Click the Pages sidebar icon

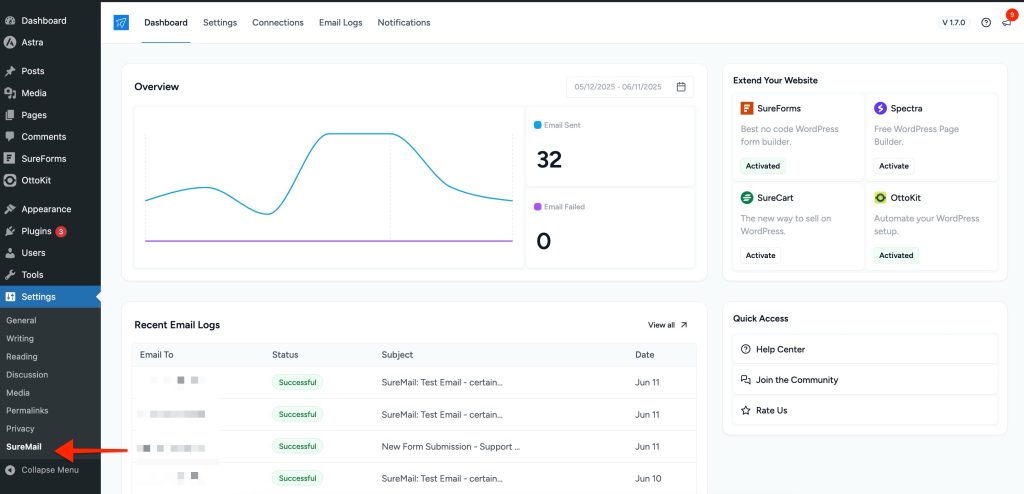pos(10,115)
